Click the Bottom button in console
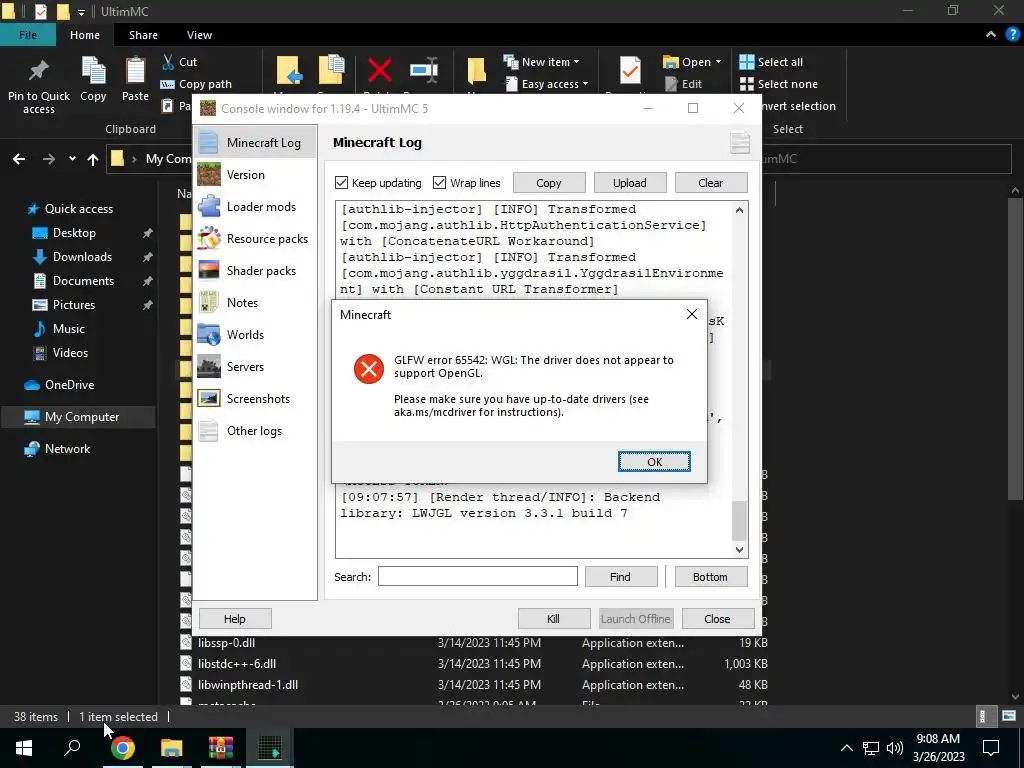1024x768 pixels. (711, 577)
